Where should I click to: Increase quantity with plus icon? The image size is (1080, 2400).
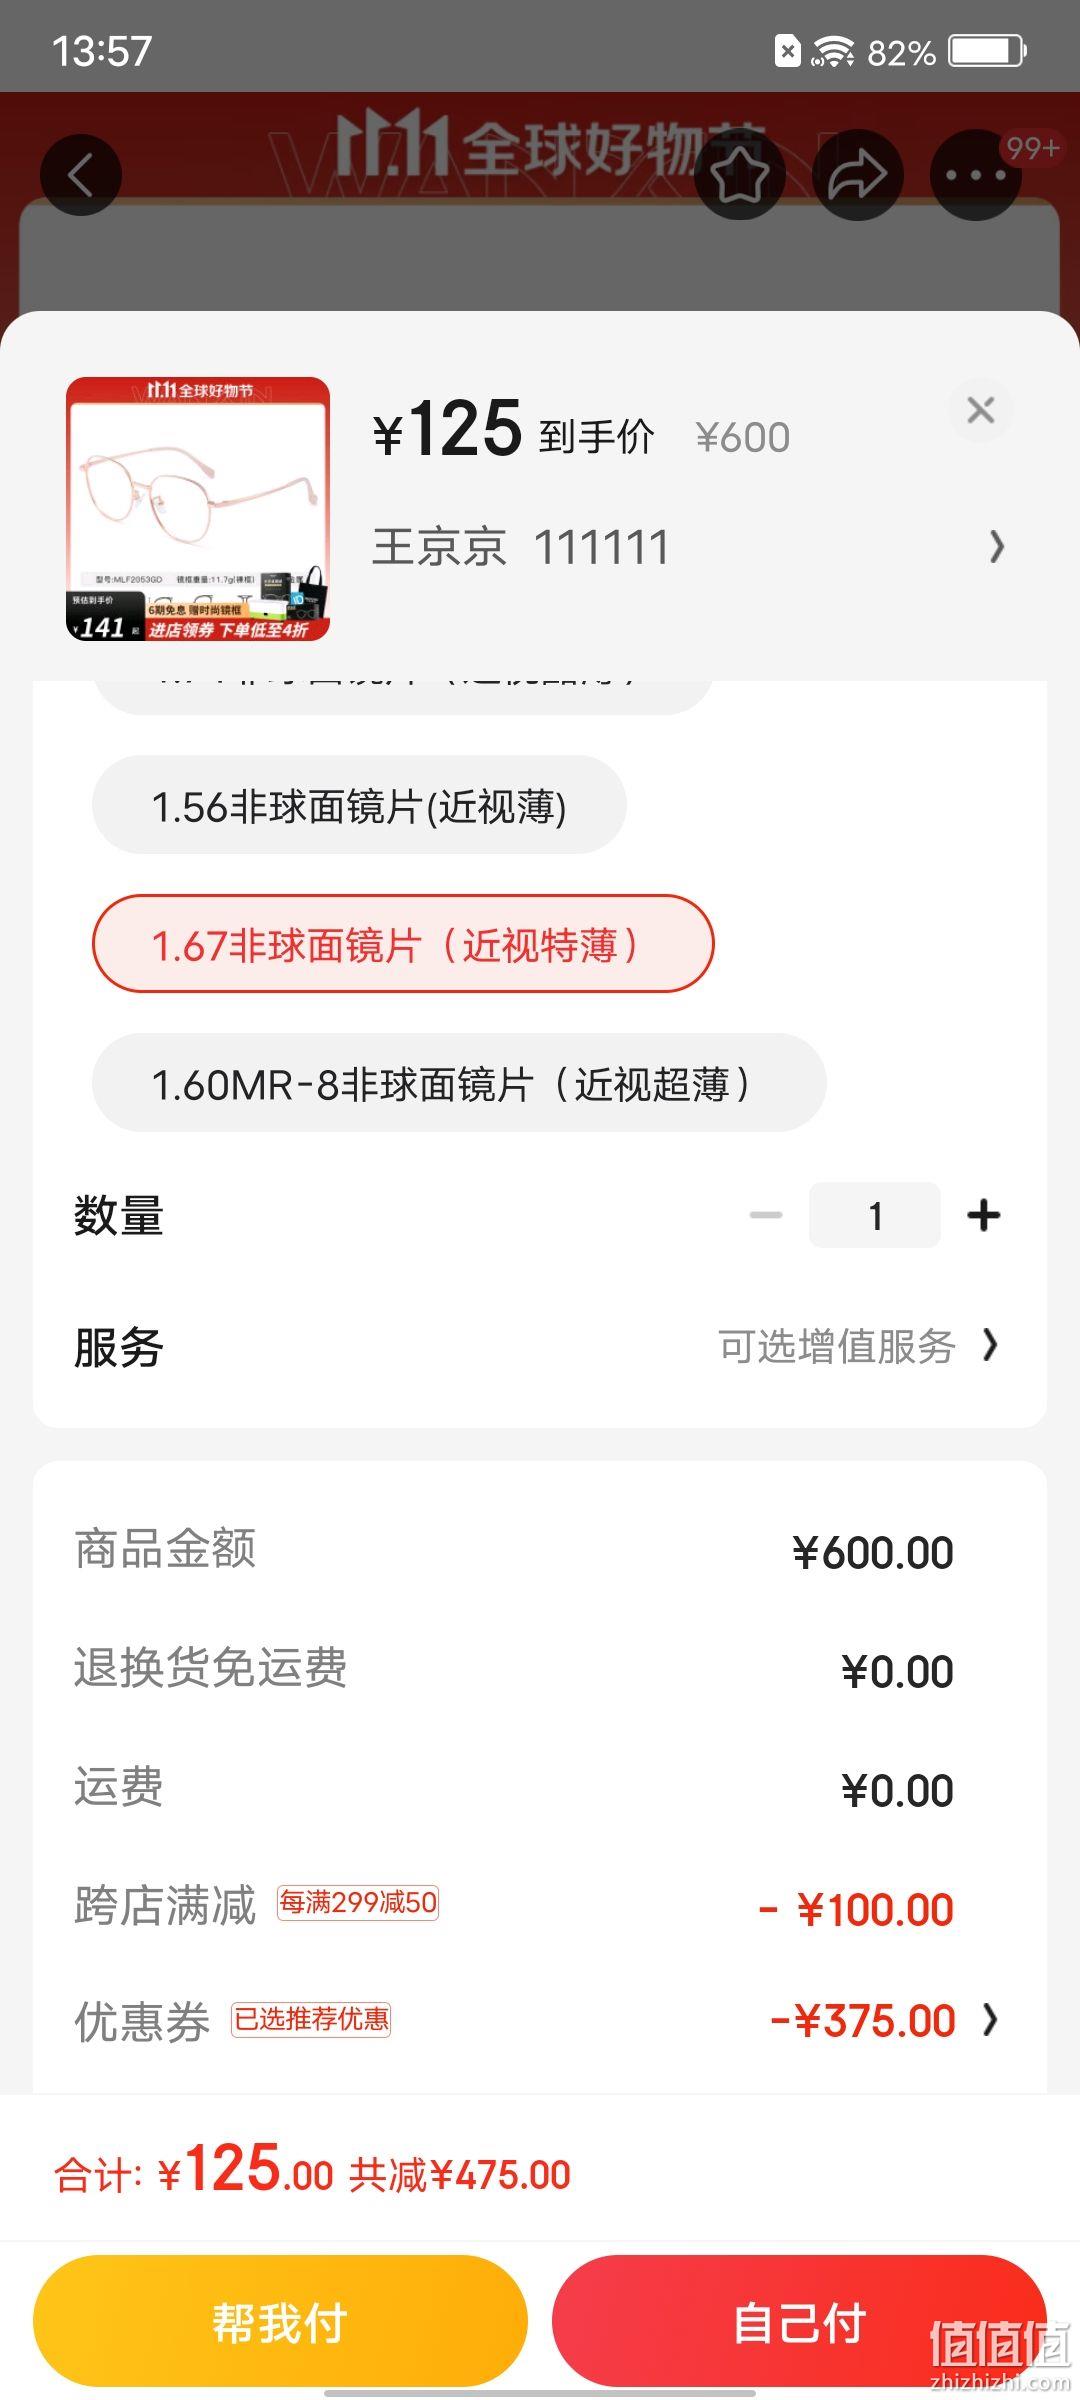[984, 1215]
